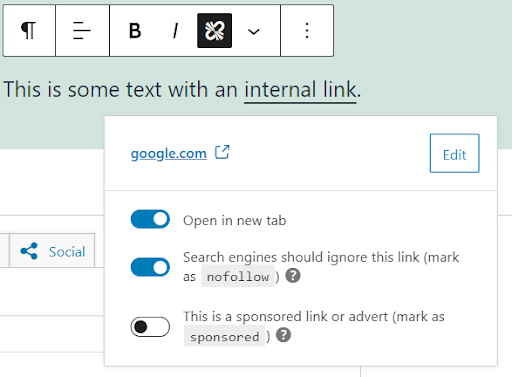Click the help icon next to sponsored
This screenshot has width=512, height=377.
pos(284,335)
